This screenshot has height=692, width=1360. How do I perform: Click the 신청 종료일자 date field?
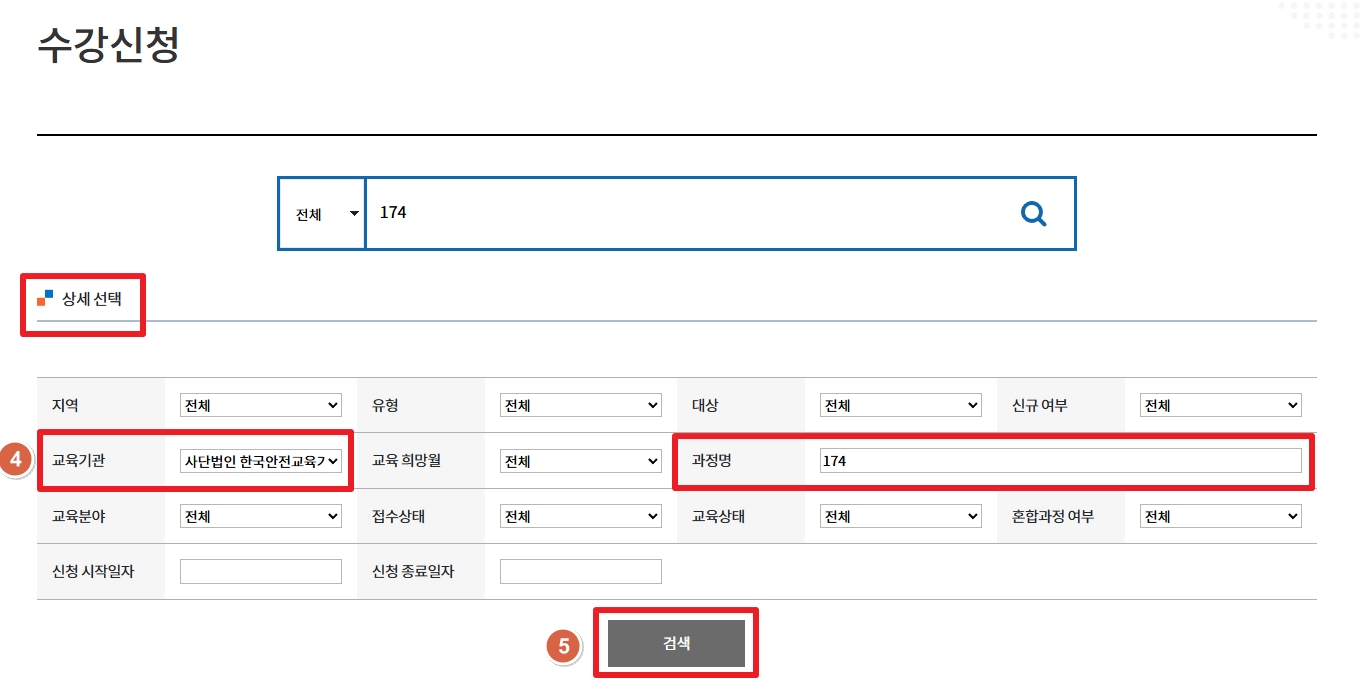coord(580,571)
